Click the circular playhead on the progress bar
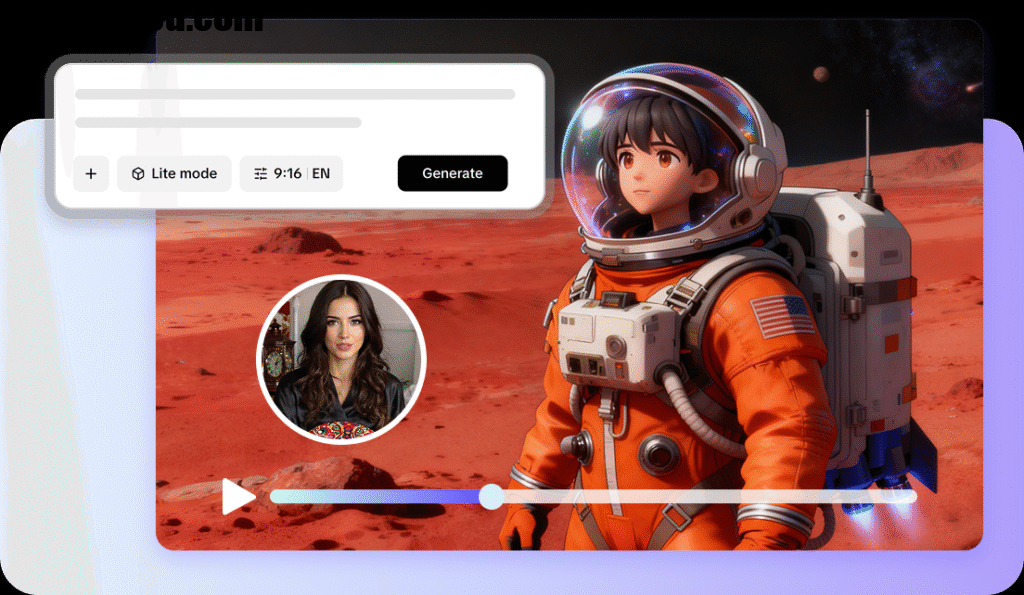This screenshot has width=1024, height=595. [x=491, y=497]
